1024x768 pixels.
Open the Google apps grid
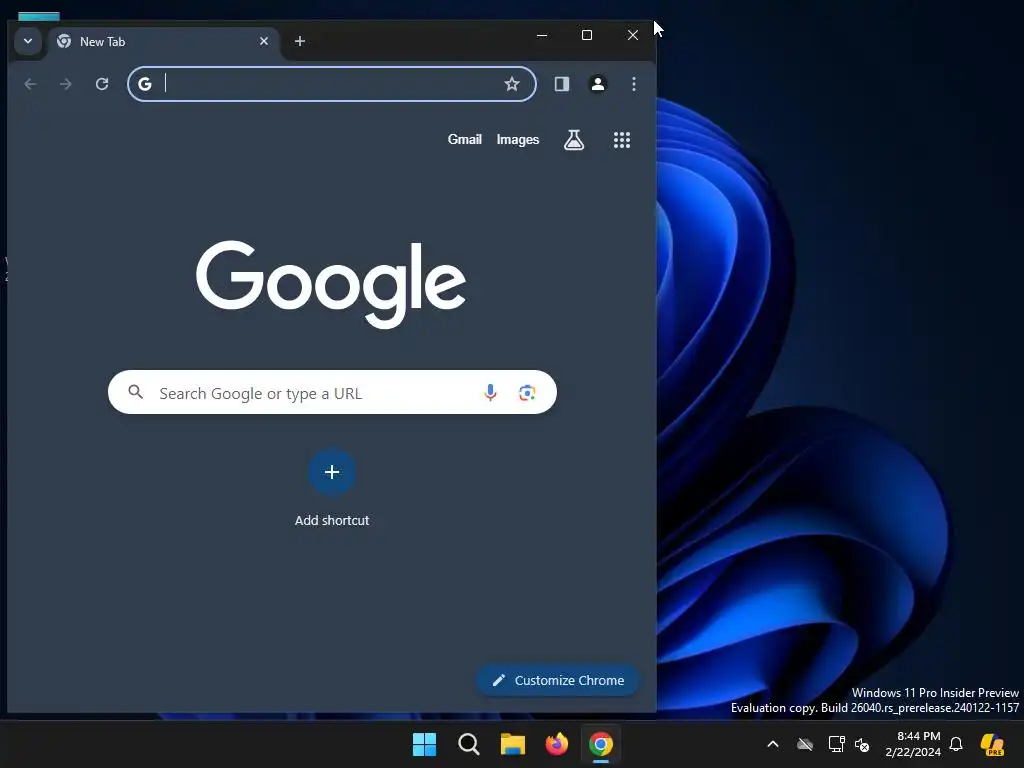pos(622,140)
